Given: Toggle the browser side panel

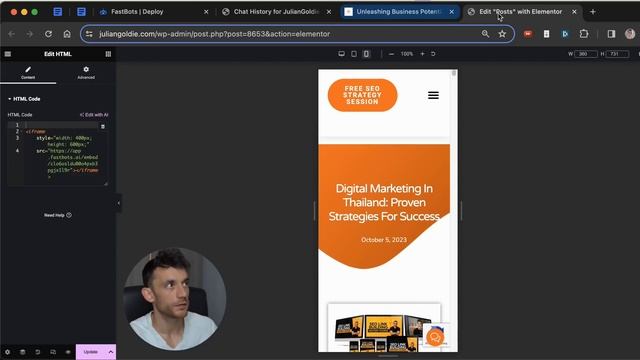Looking at the screenshot, I should tap(611, 34).
